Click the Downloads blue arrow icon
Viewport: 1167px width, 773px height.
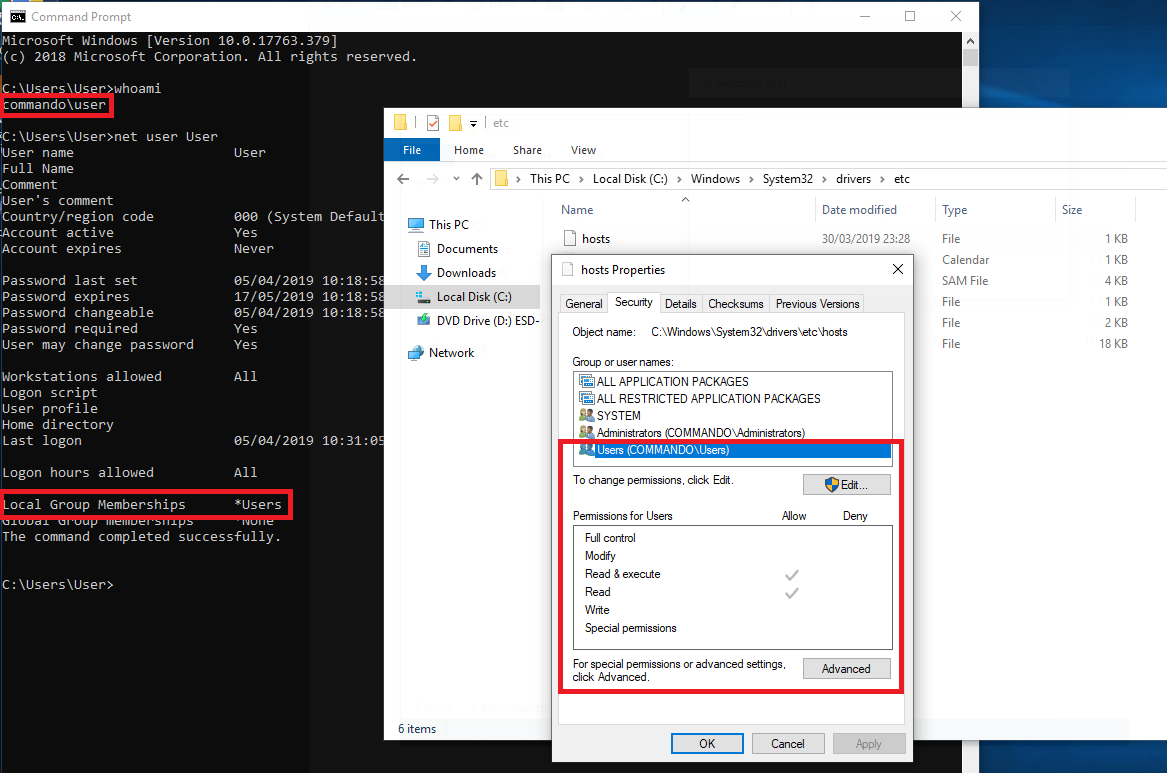tap(423, 272)
